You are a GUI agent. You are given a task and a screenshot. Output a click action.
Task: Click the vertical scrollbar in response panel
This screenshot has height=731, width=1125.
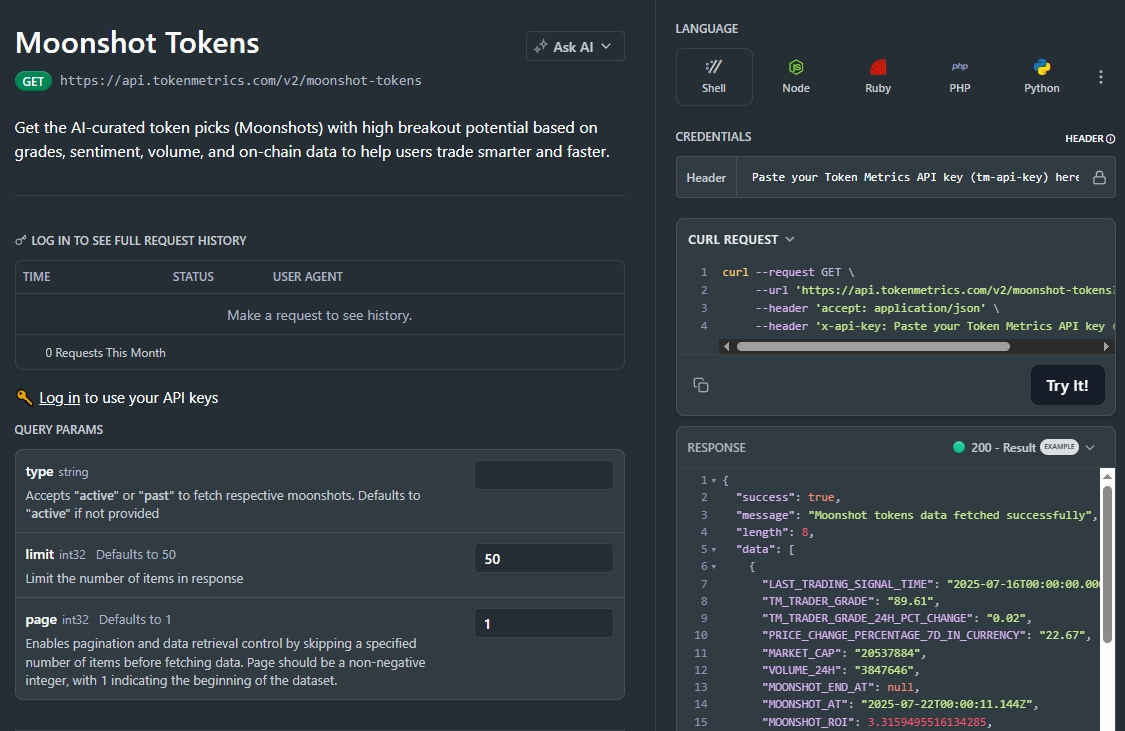point(1107,565)
